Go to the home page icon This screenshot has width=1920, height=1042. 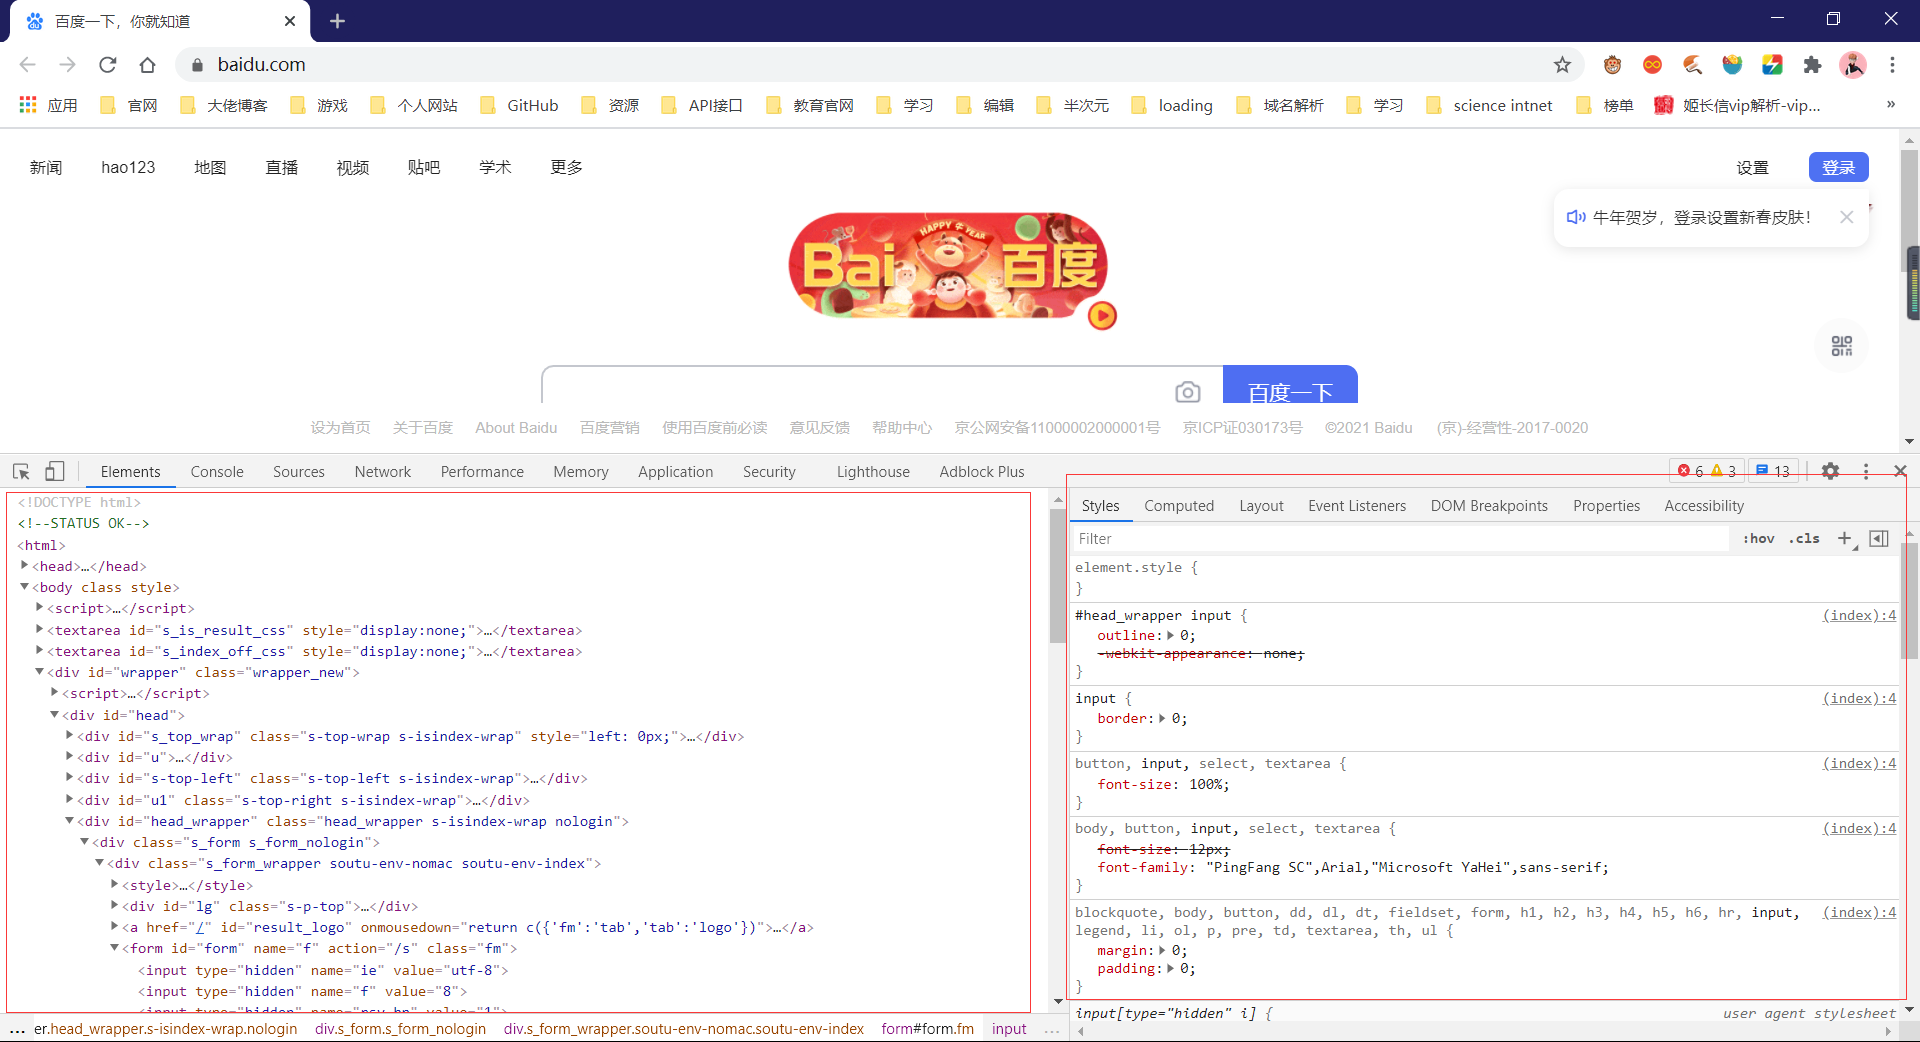click(x=148, y=65)
